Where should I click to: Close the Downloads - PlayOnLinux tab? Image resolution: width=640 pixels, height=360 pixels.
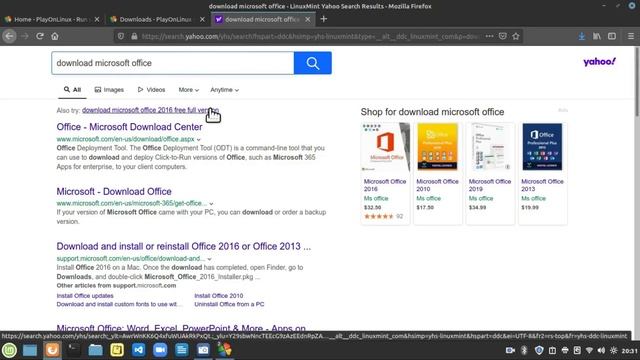pyautogui.click(x=202, y=19)
